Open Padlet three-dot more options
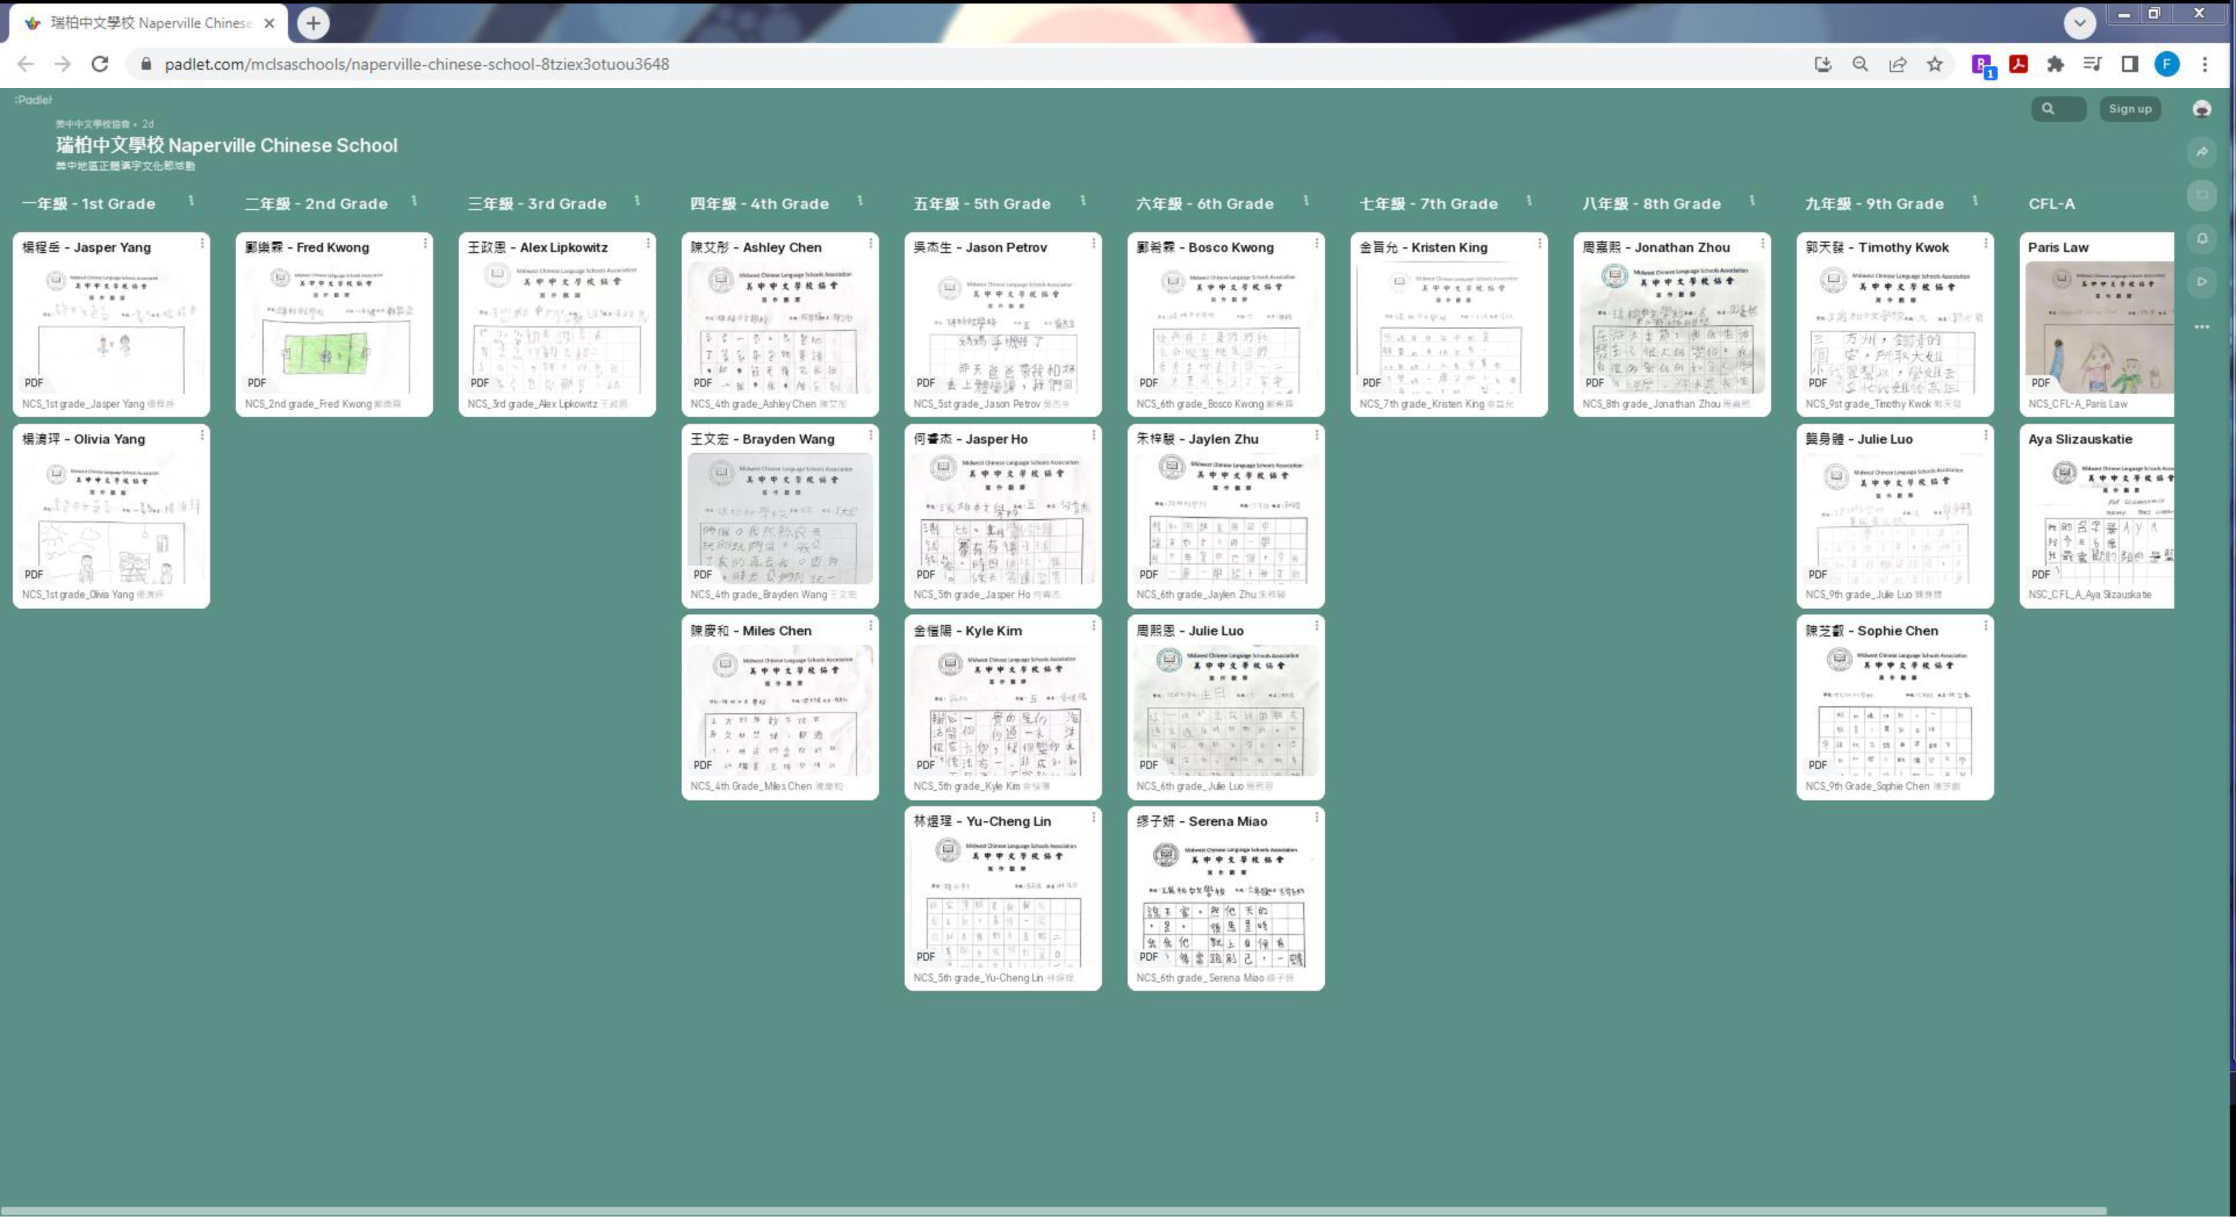 pos(2202,327)
